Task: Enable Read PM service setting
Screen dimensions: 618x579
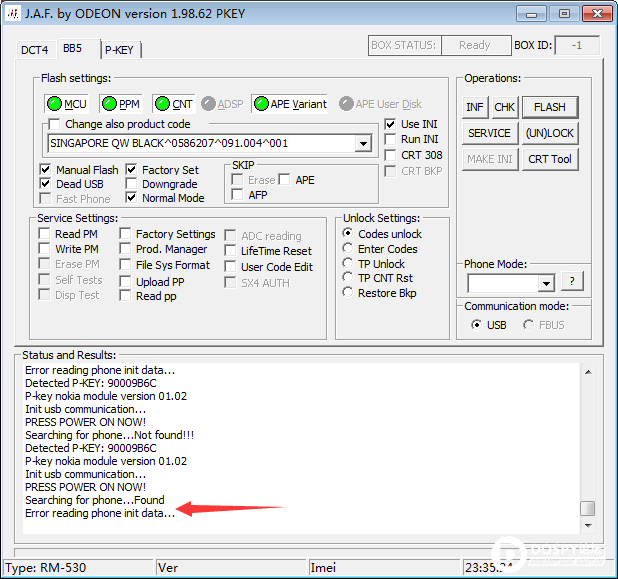Action: click(x=44, y=234)
